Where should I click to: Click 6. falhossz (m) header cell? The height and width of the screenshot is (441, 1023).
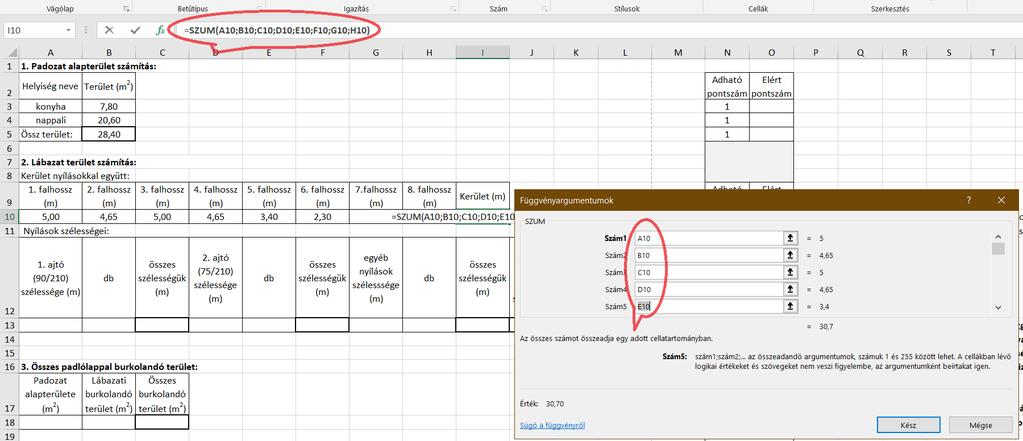pyautogui.click(x=322, y=196)
